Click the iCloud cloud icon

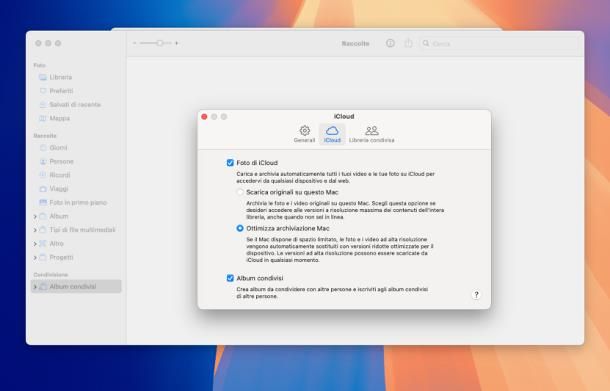(332, 130)
